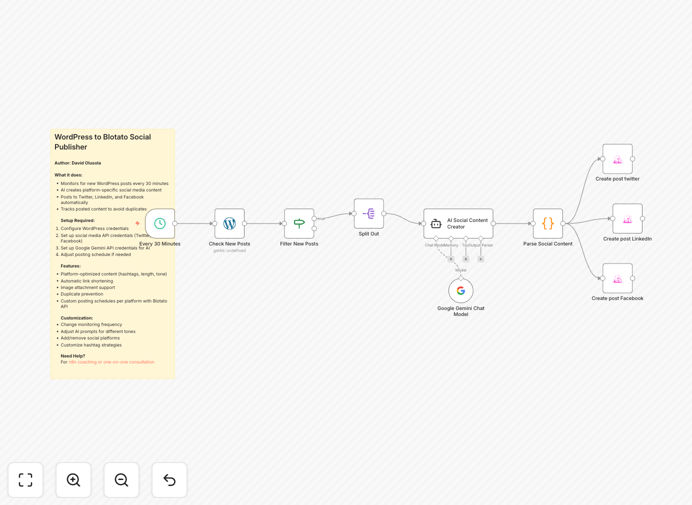Click the fit-to-view canvas button

[x=26, y=480]
